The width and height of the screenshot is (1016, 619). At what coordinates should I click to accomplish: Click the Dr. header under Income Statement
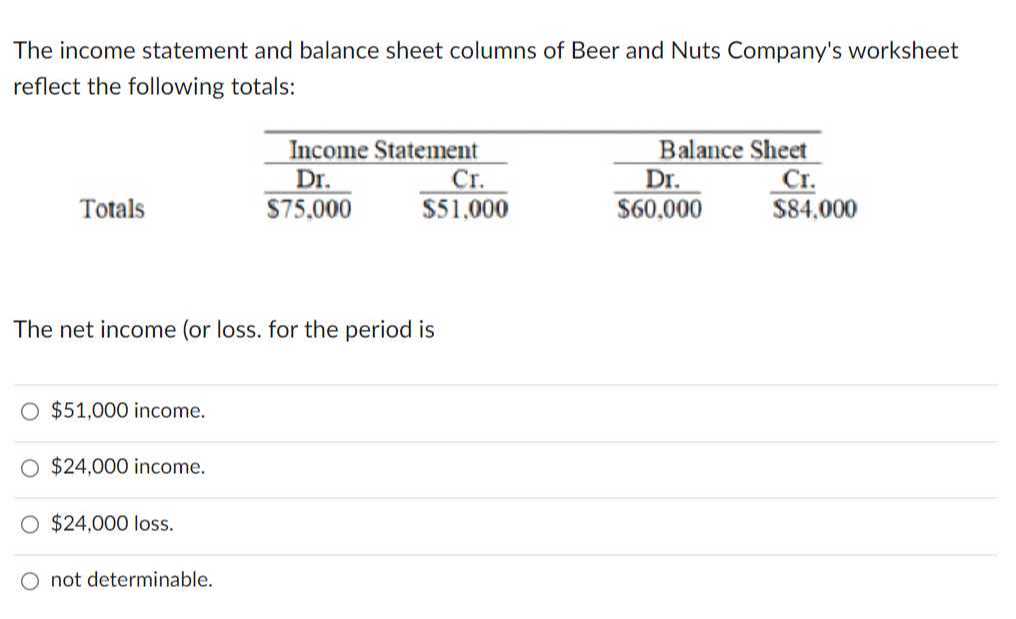pyautogui.click(x=307, y=180)
